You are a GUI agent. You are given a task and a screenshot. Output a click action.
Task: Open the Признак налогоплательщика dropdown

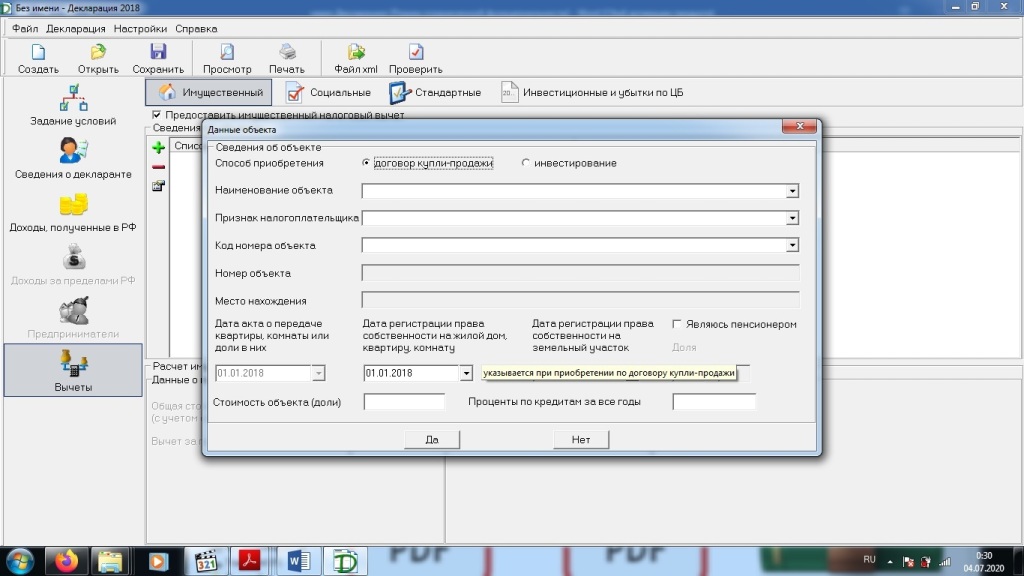point(791,218)
